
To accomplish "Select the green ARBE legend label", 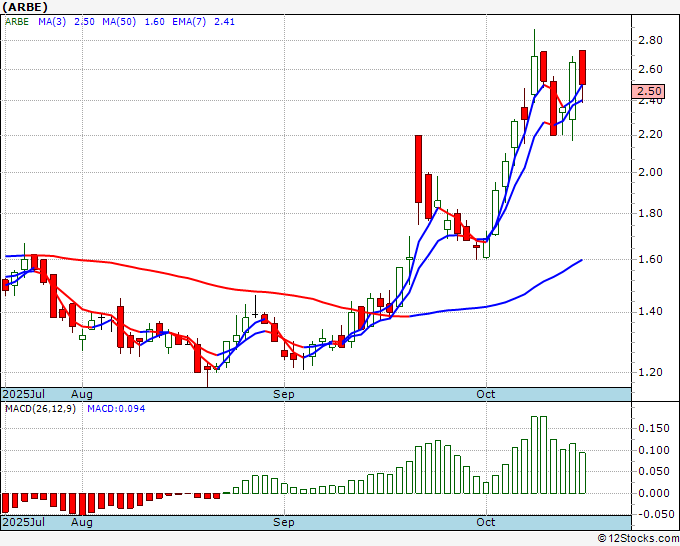I will (17, 22).
